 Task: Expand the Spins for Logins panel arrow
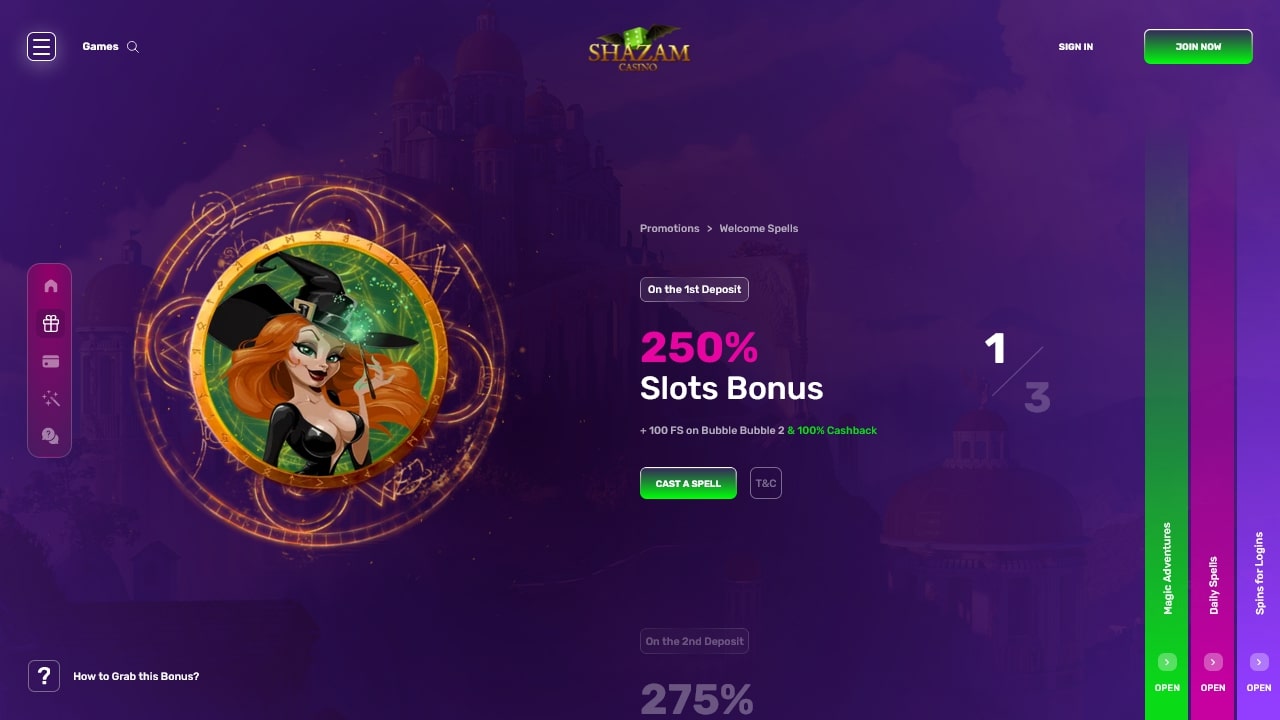click(x=1259, y=662)
